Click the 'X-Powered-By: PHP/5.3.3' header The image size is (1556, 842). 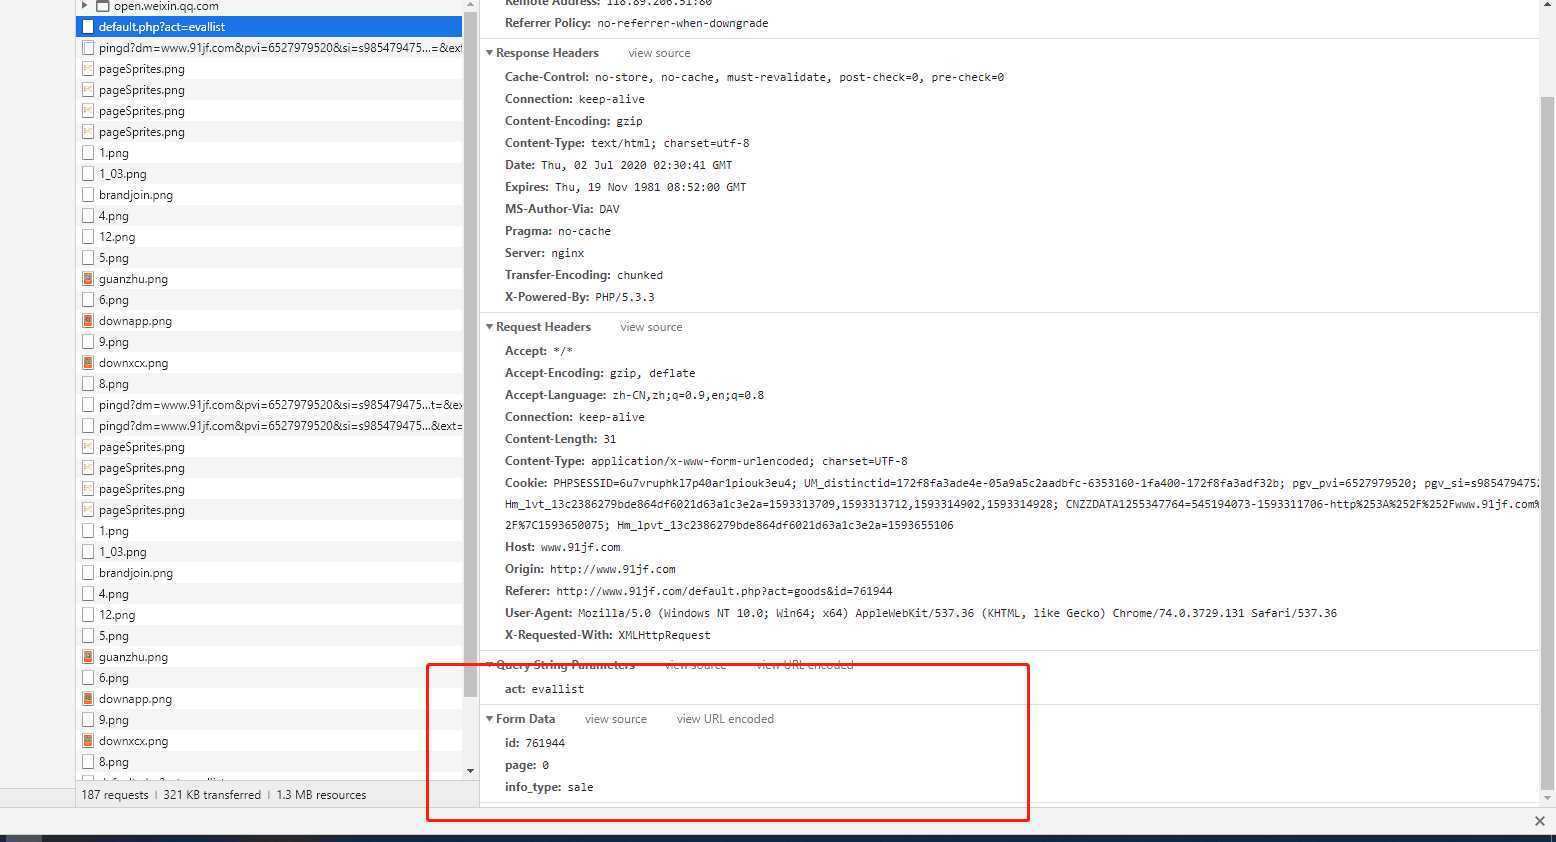pyautogui.click(x=579, y=297)
